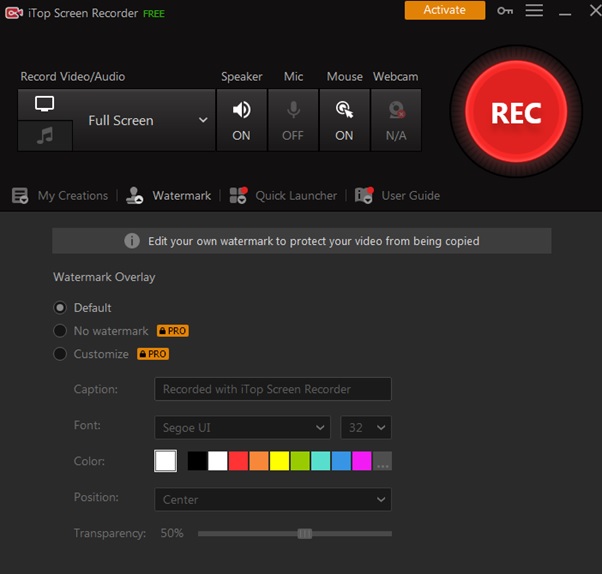The width and height of the screenshot is (602, 574).
Task: Open the My Creations tab
Action: click(60, 195)
